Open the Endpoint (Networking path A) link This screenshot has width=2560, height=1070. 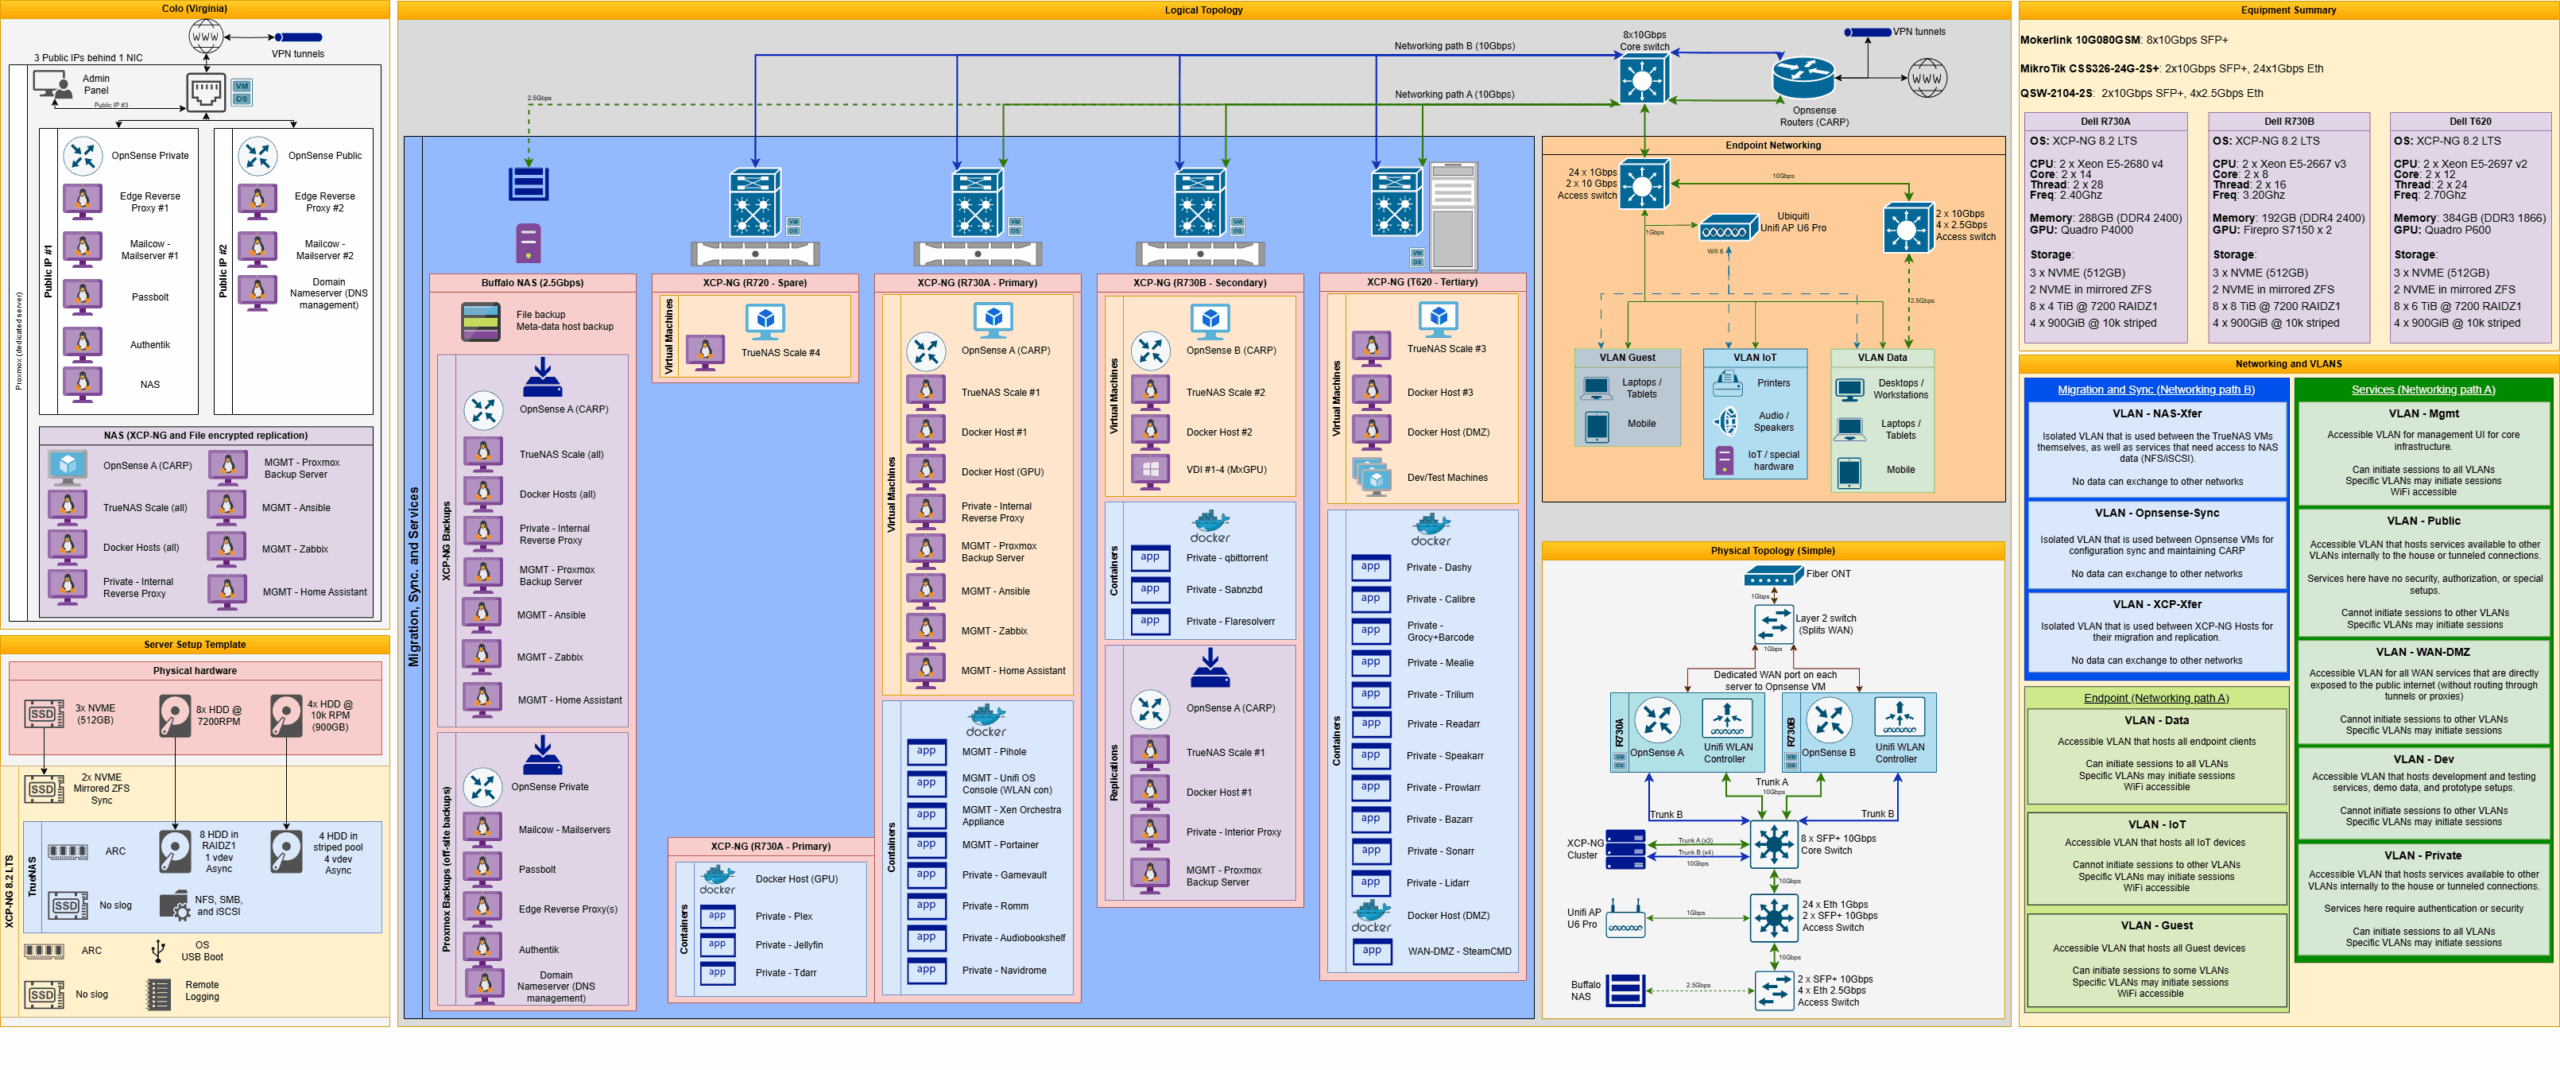(2155, 698)
